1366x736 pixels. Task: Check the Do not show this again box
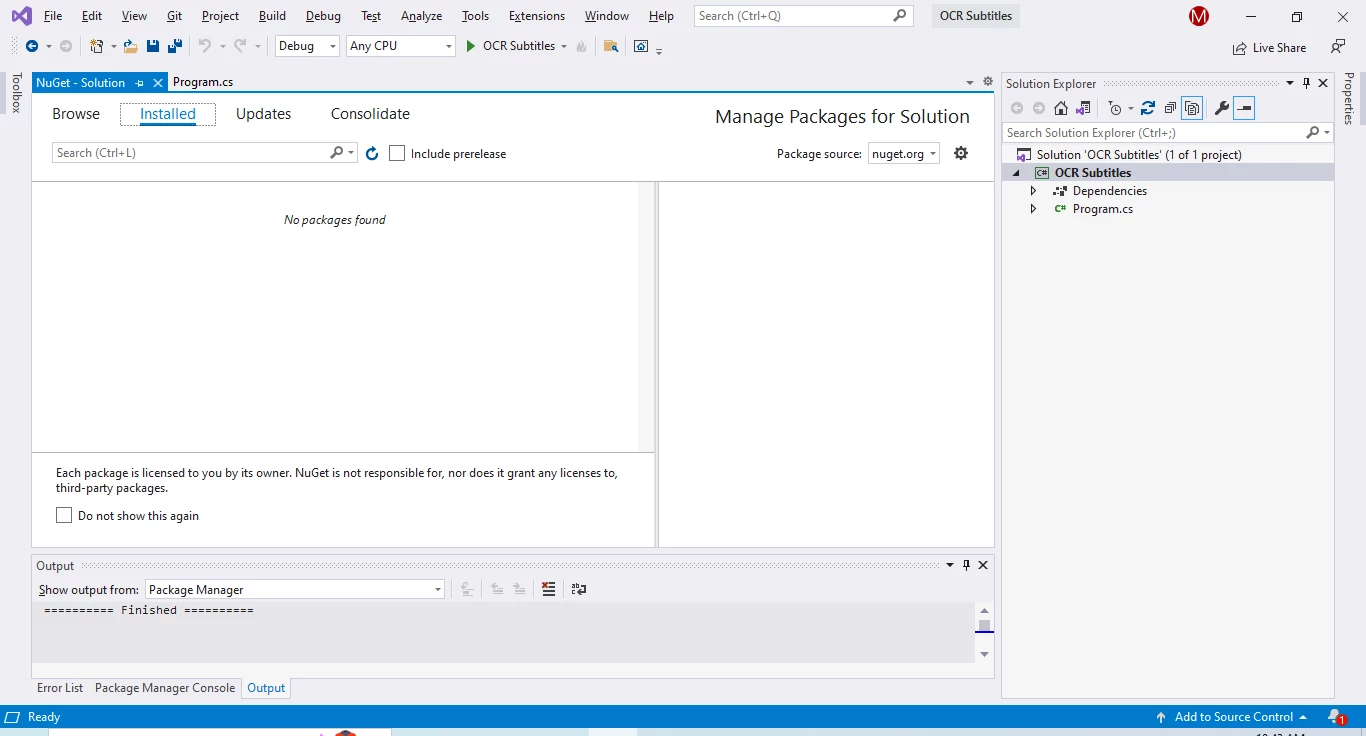(x=64, y=515)
